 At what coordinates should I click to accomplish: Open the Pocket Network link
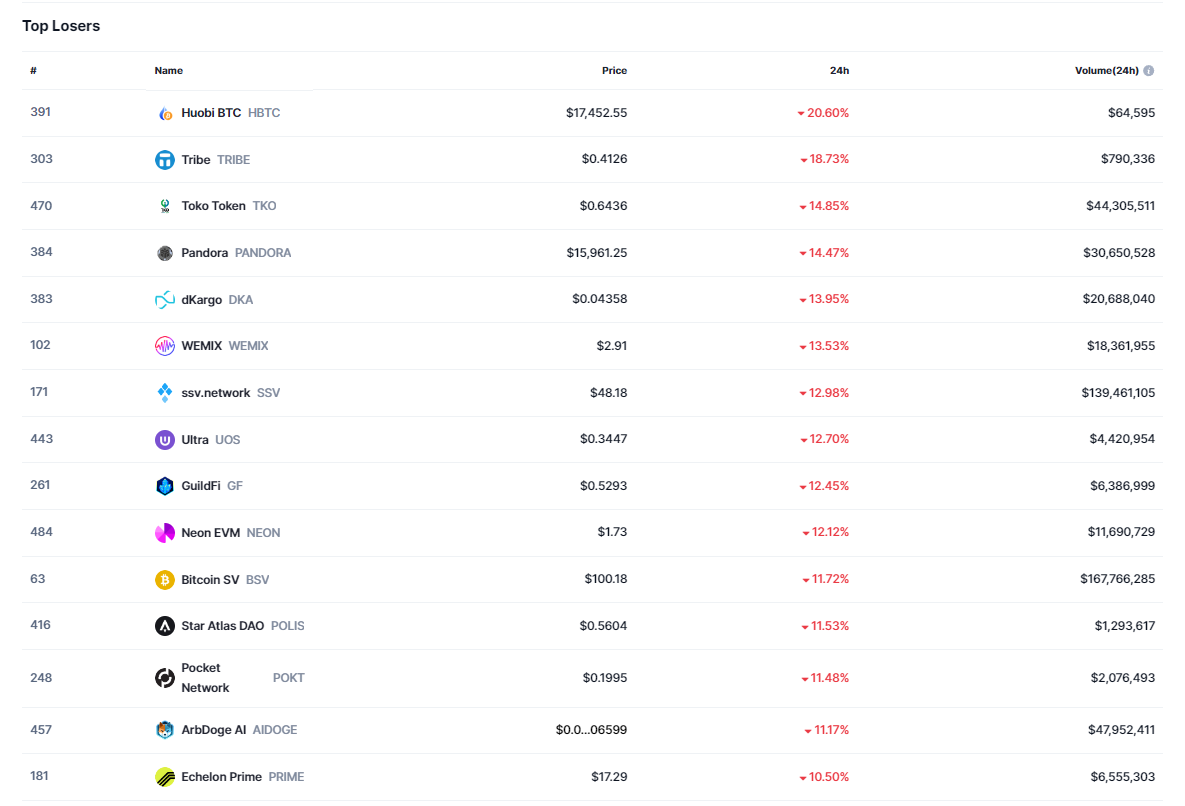(205, 678)
